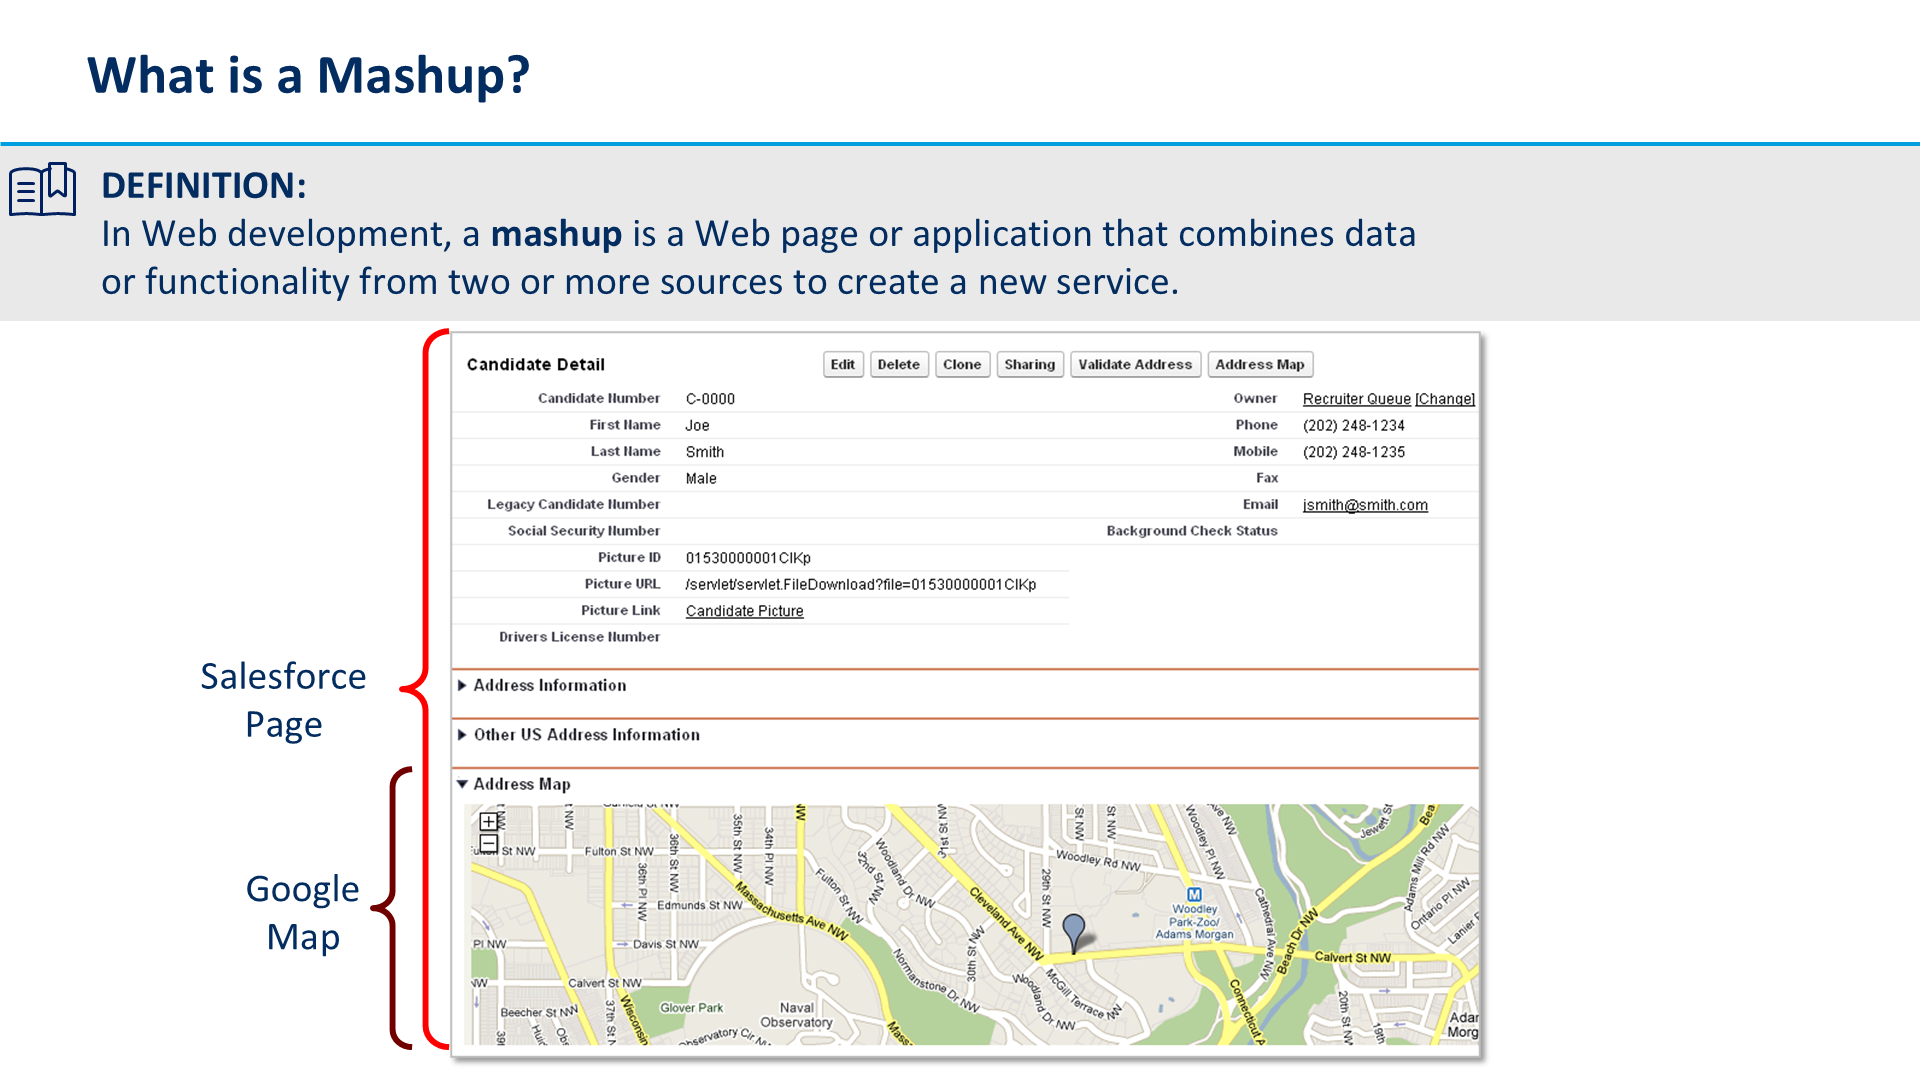The width and height of the screenshot is (1920, 1080).
Task: Select candidate number C-0000
Action: point(710,399)
